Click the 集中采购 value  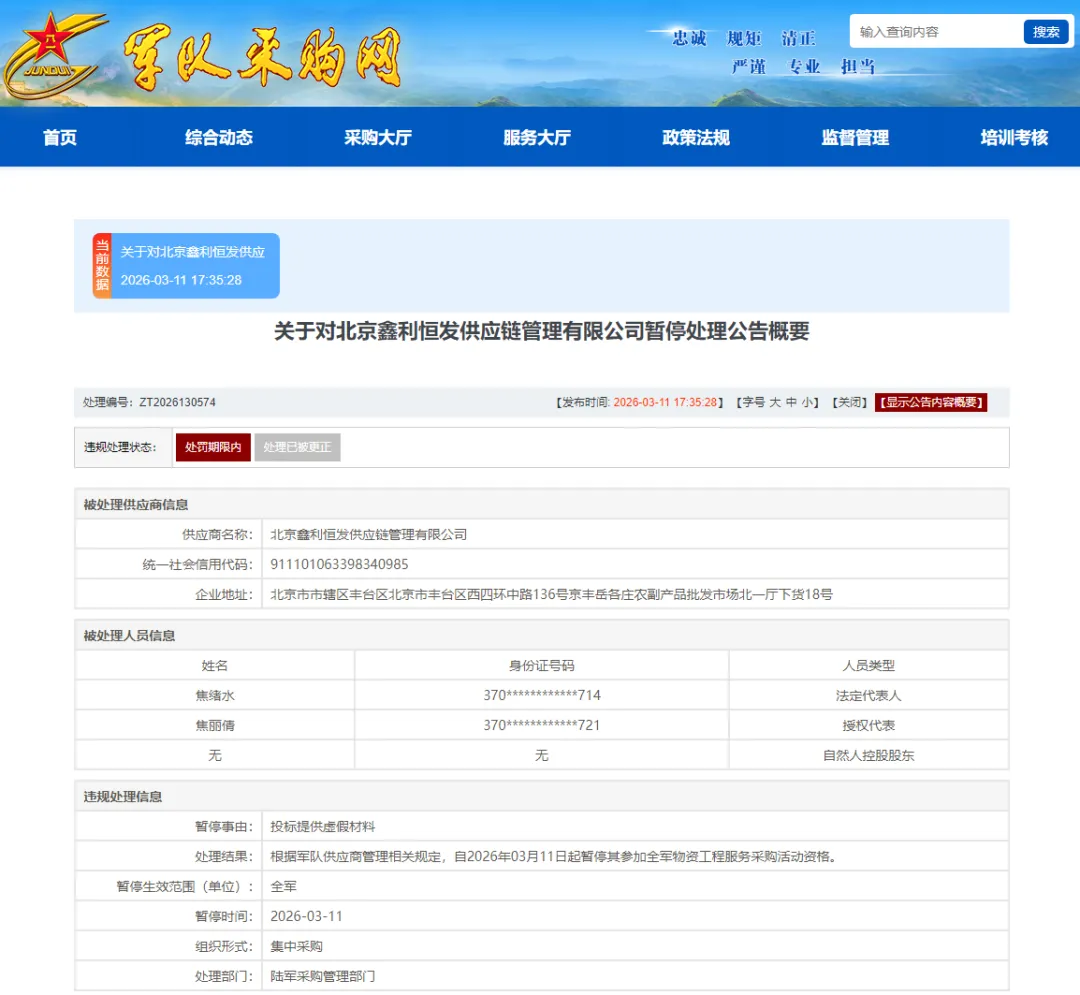click(x=296, y=946)
